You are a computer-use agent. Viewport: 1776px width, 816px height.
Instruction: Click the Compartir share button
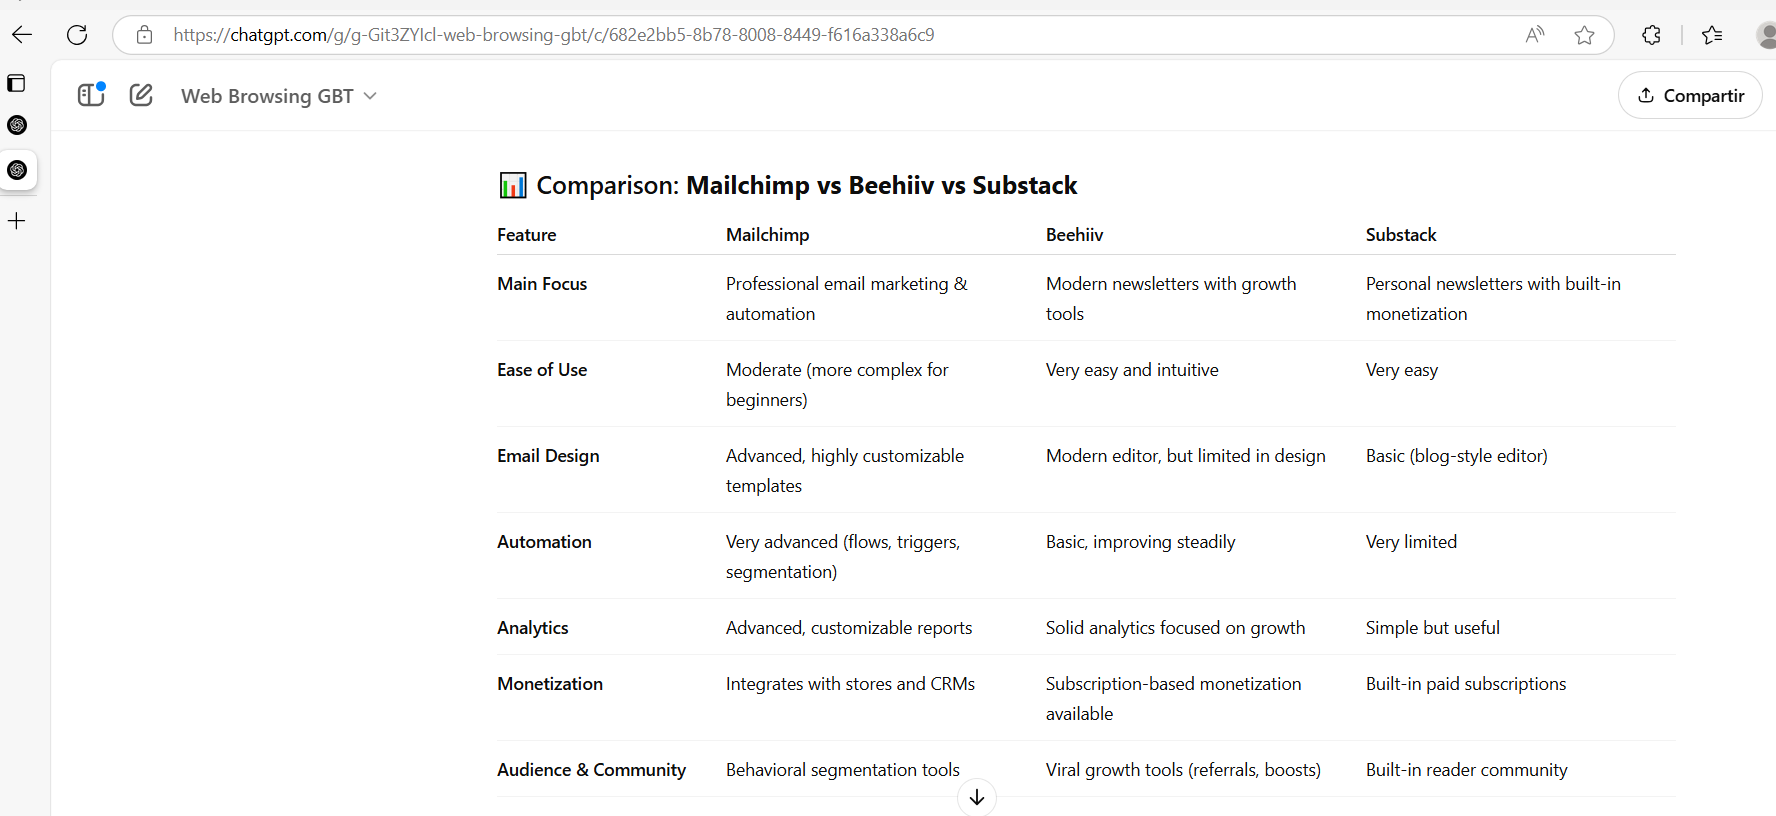(1690, 95)
